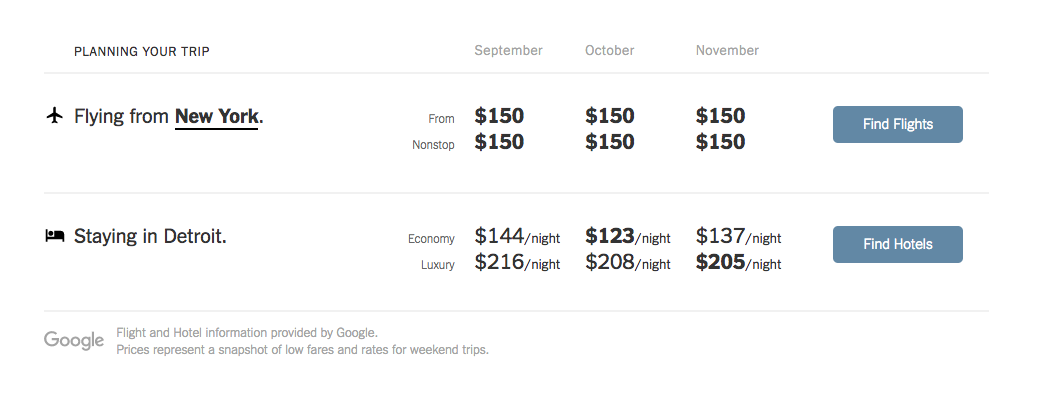Click the September From fare of $150

(499, 116)
